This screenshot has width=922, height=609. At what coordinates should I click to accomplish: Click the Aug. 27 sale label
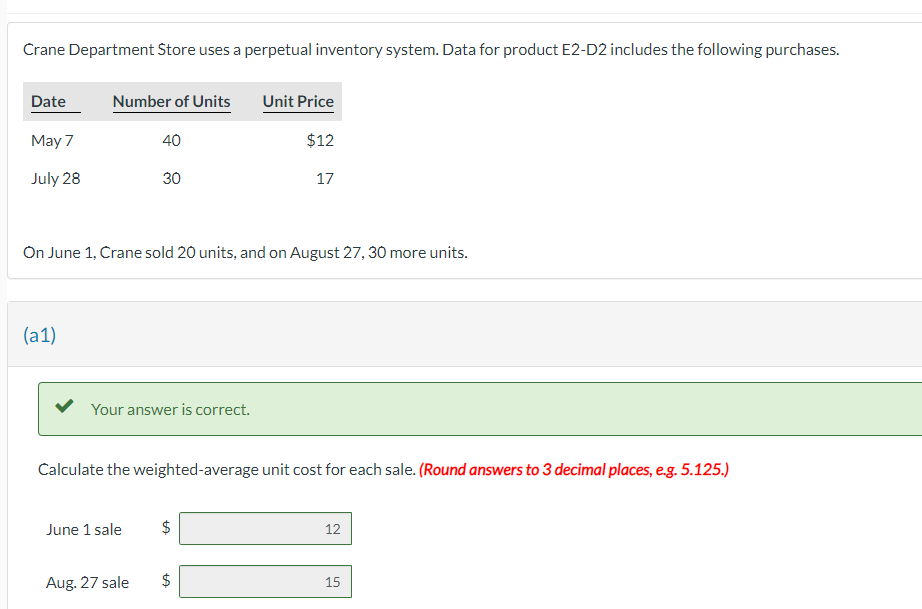click(88, 582)
